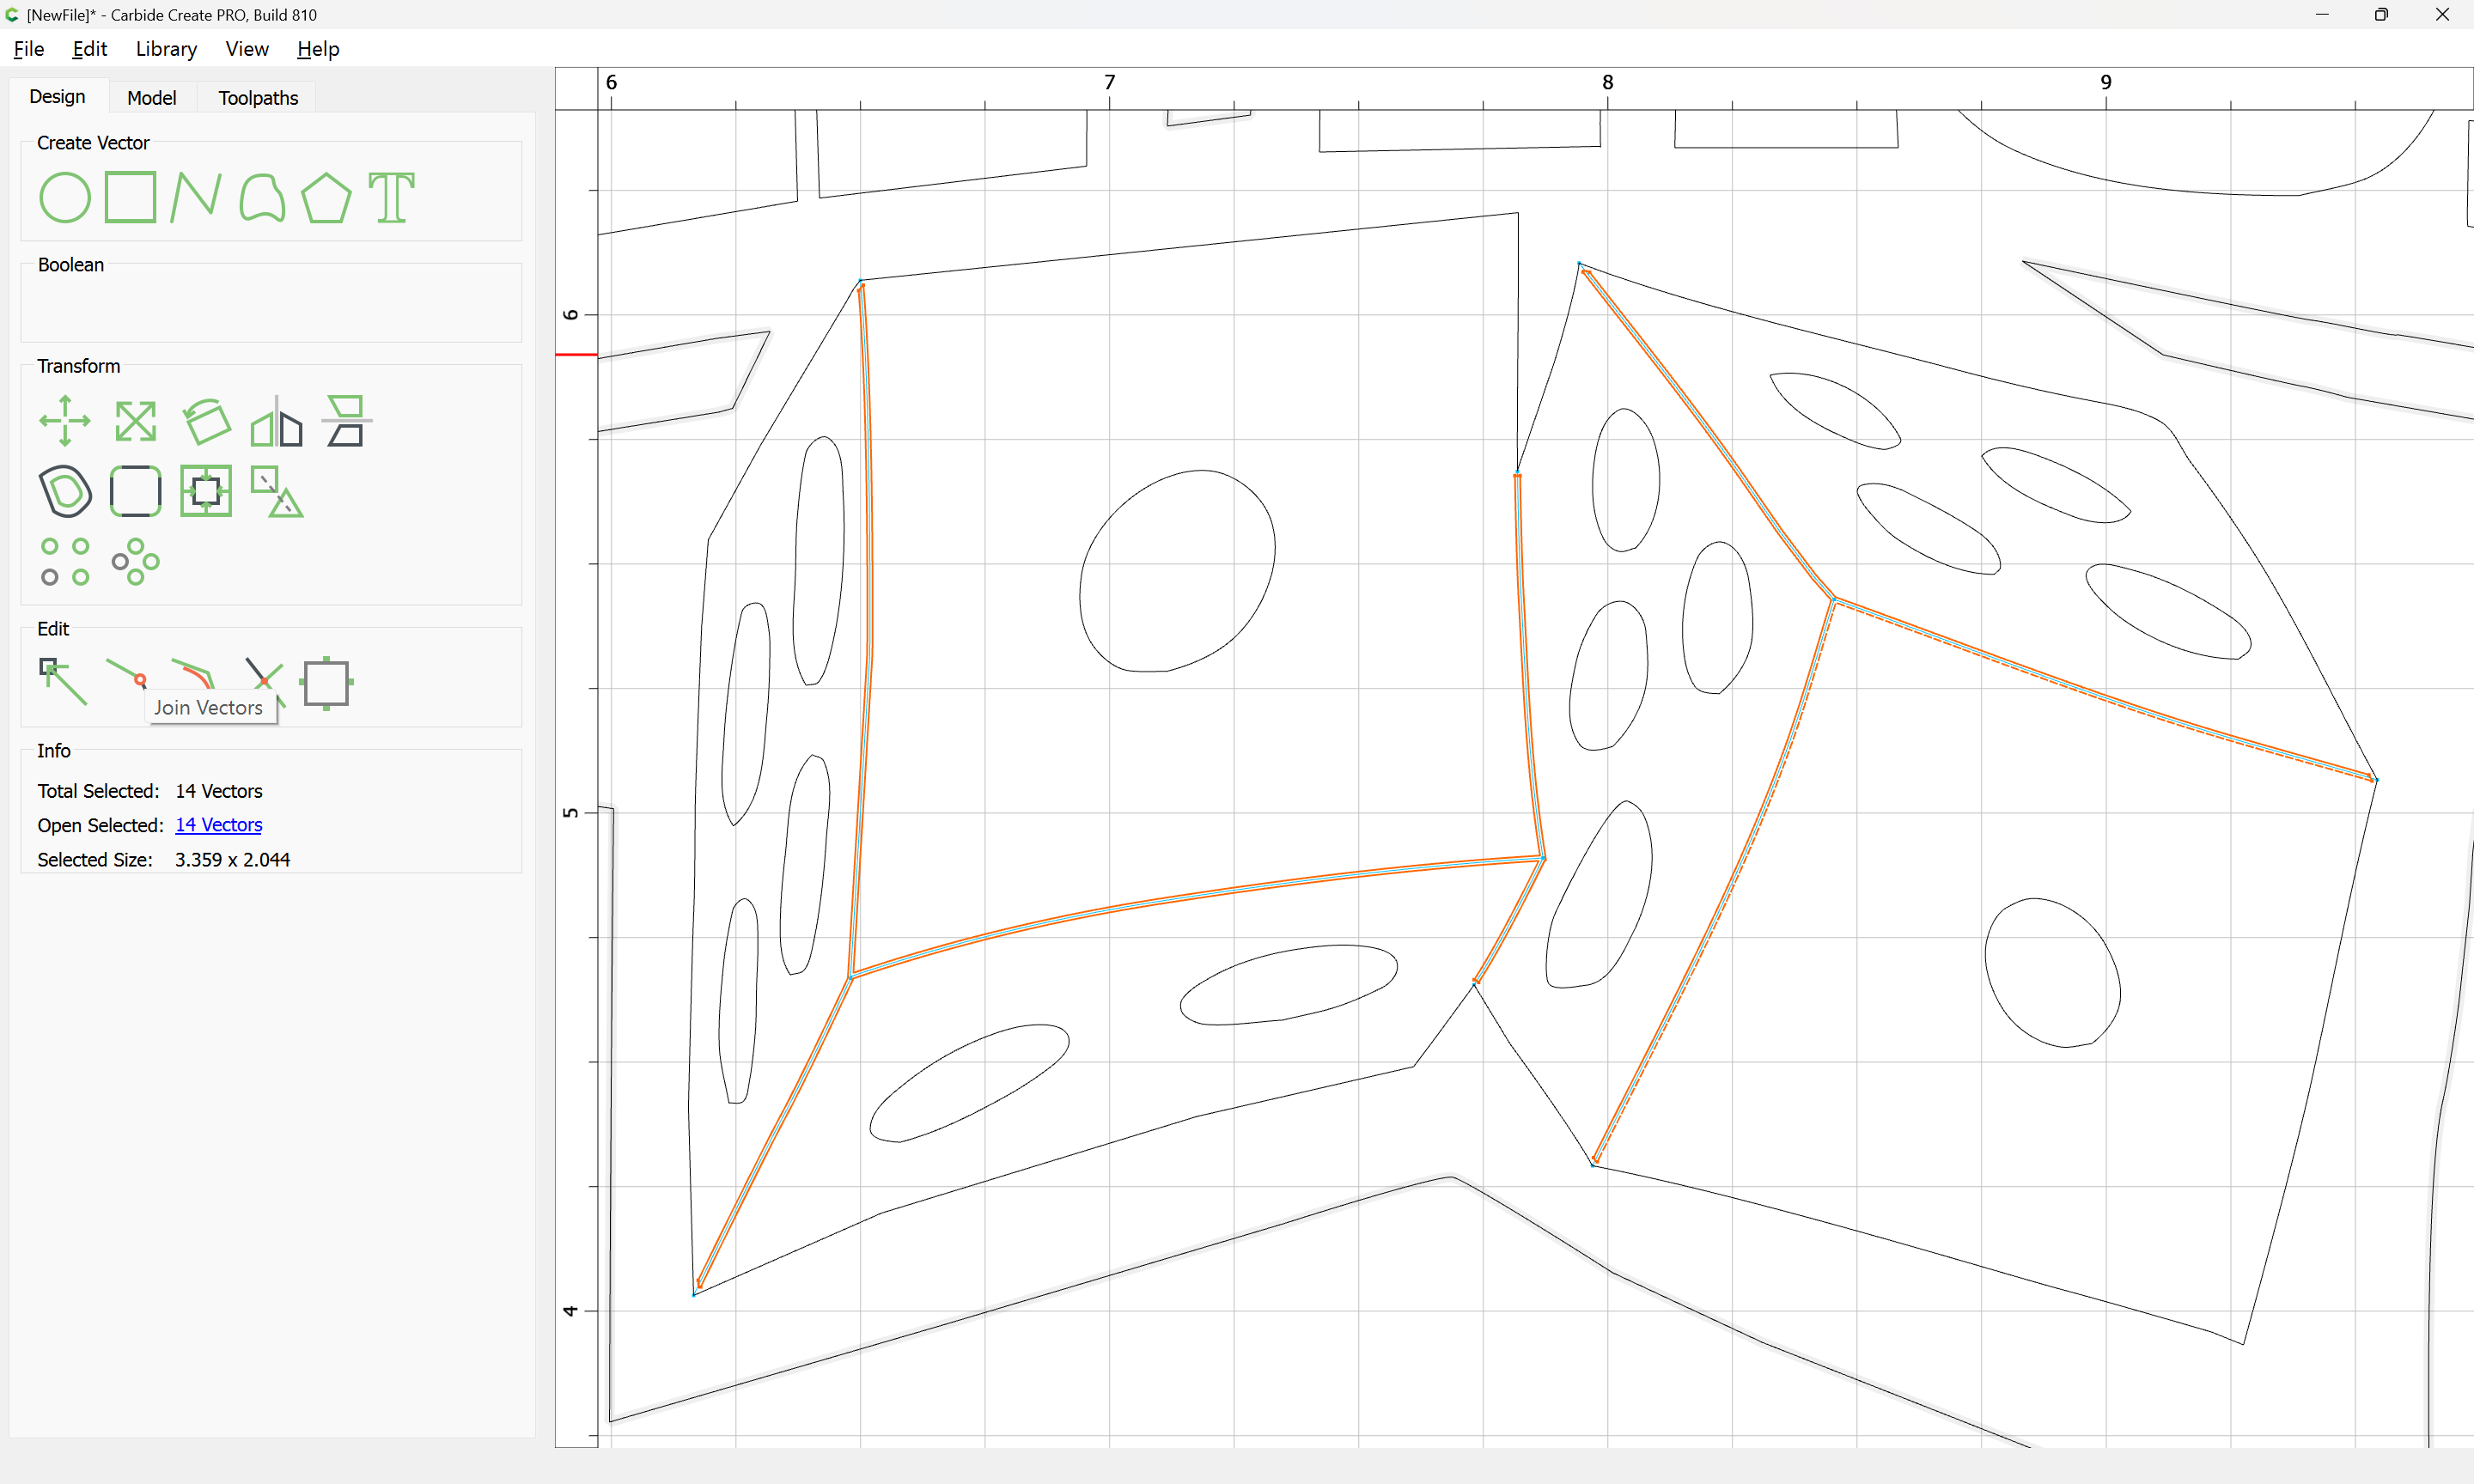
Task: Select the Curve vector tool
Action: pyautogui.click(x=262, y=197)
